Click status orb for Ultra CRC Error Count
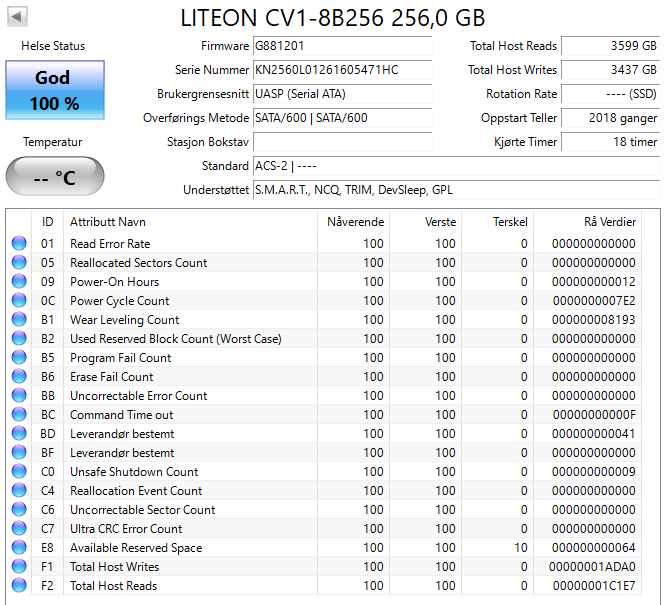 pyautogui.click(x=19, y=529)
